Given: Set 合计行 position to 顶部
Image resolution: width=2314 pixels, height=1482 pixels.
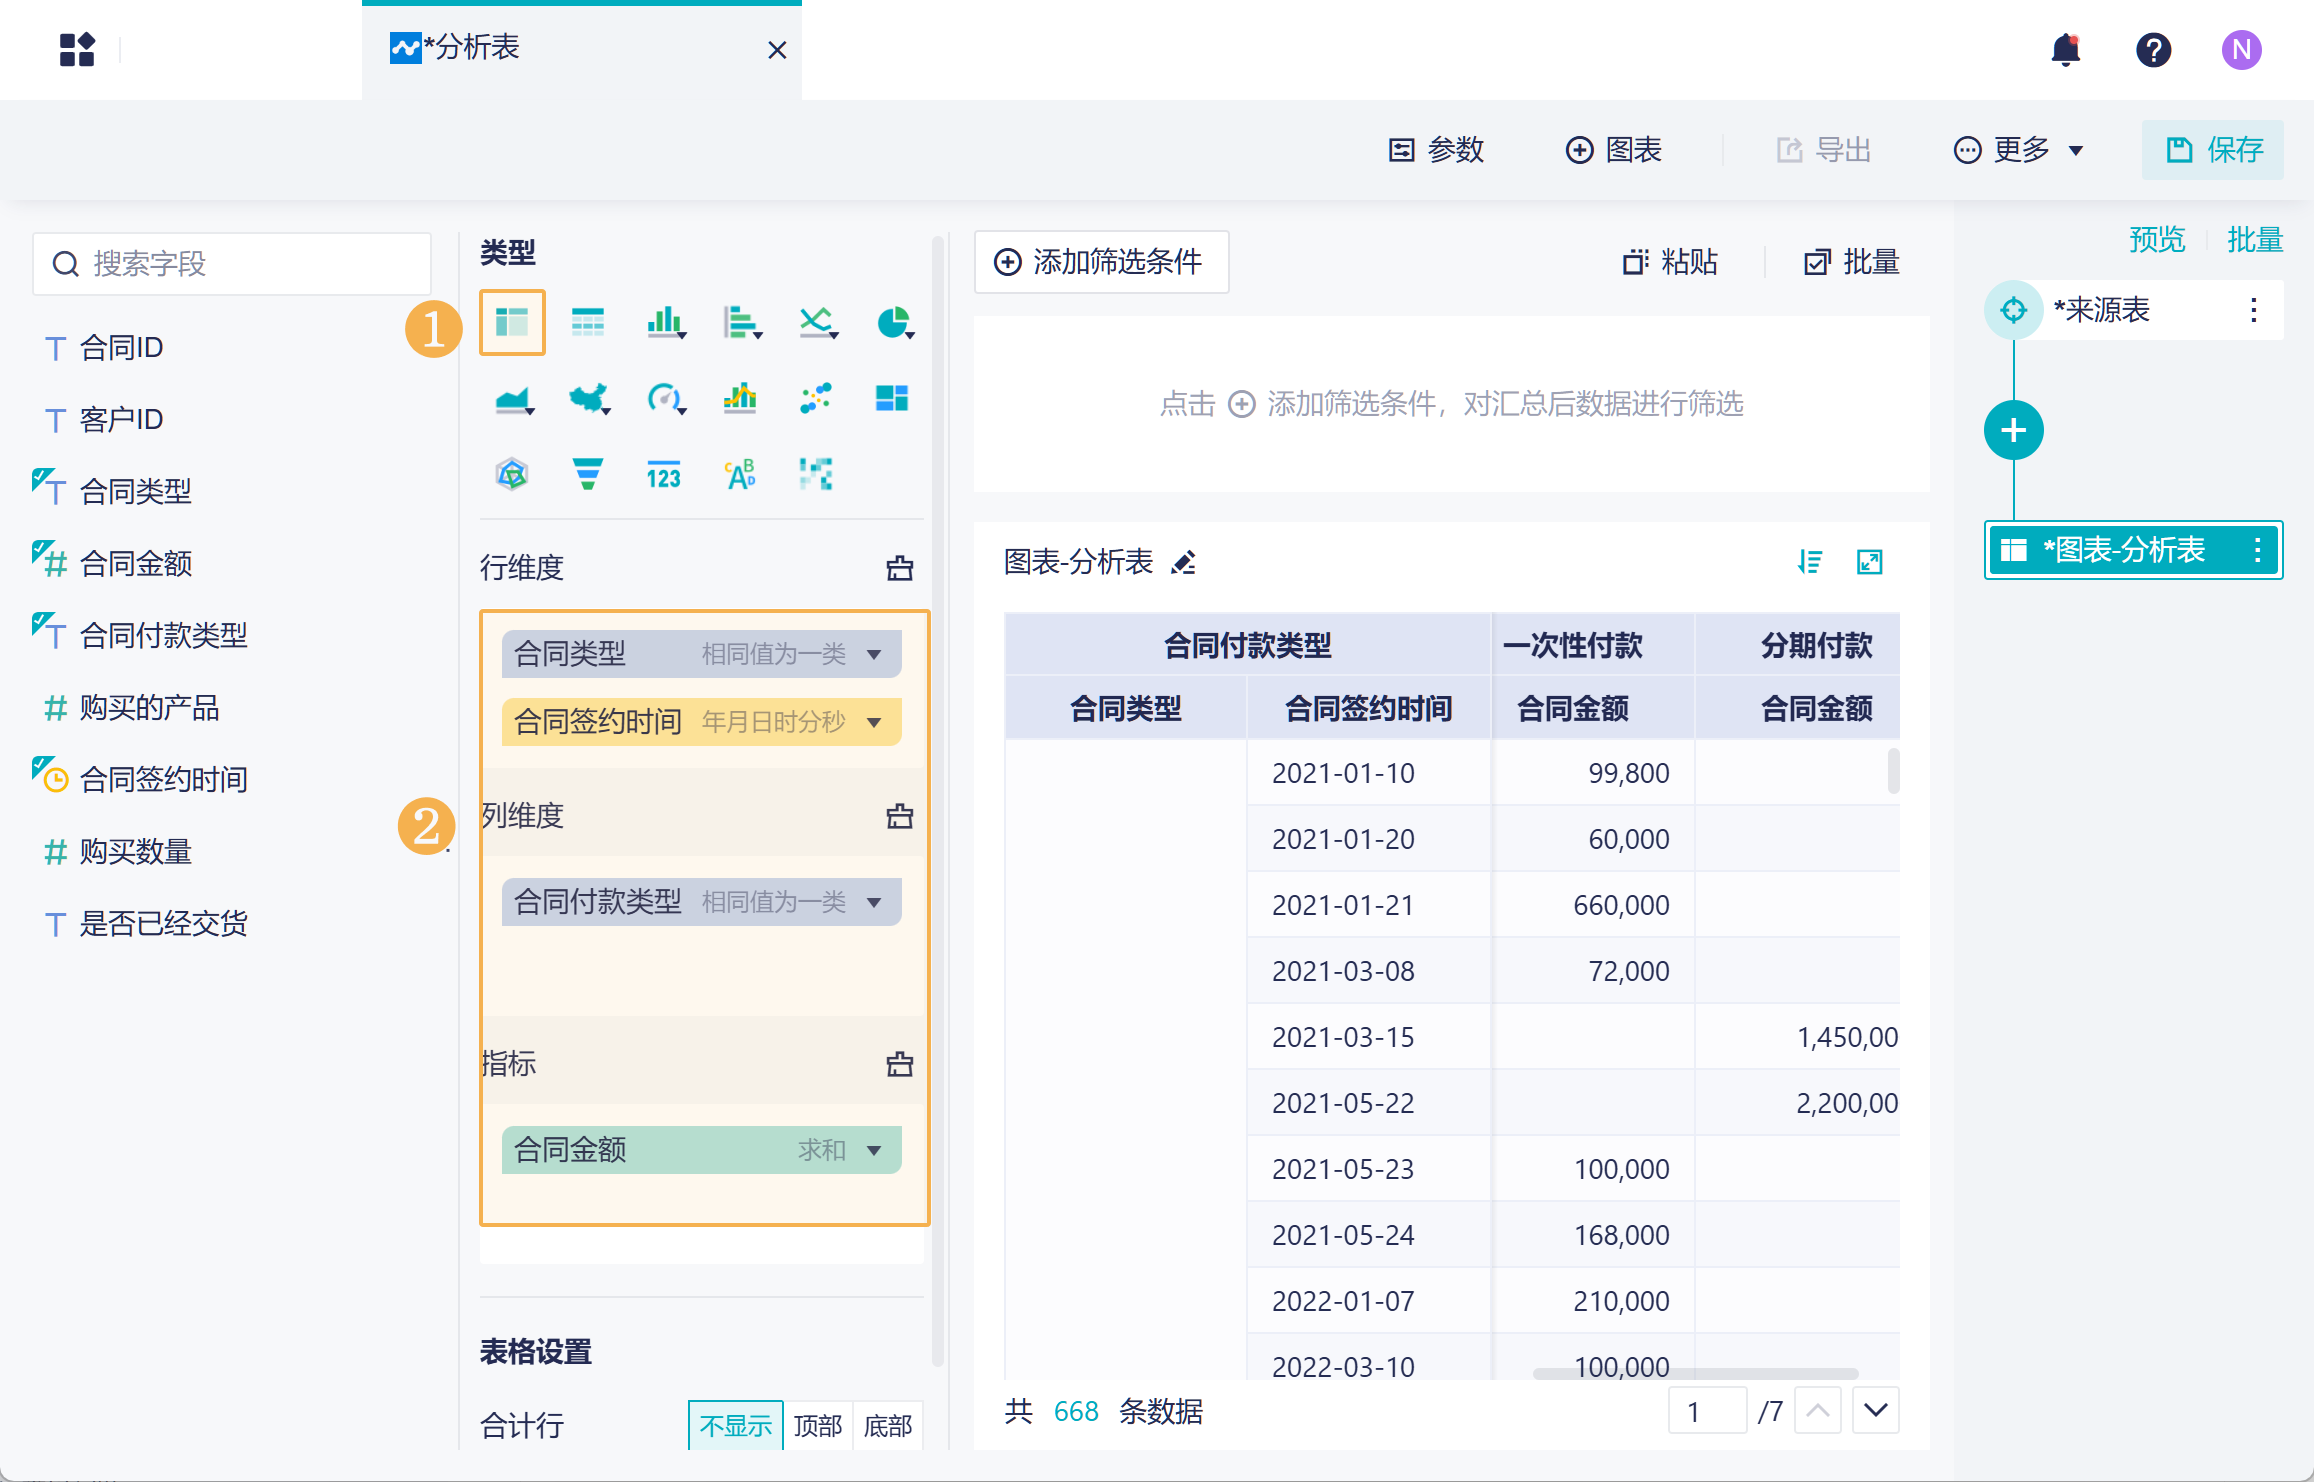Looking at the screenshot, I should point(817,1425).
